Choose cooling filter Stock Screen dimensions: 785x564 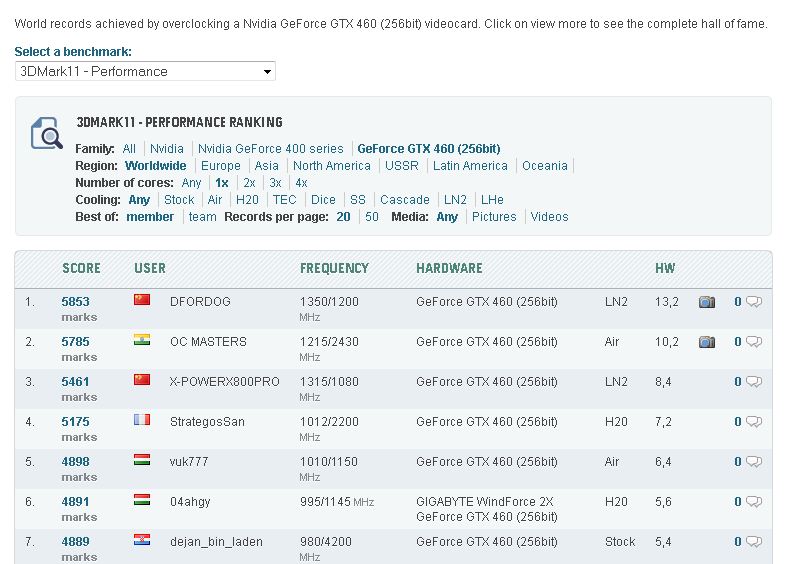point(179,200)
